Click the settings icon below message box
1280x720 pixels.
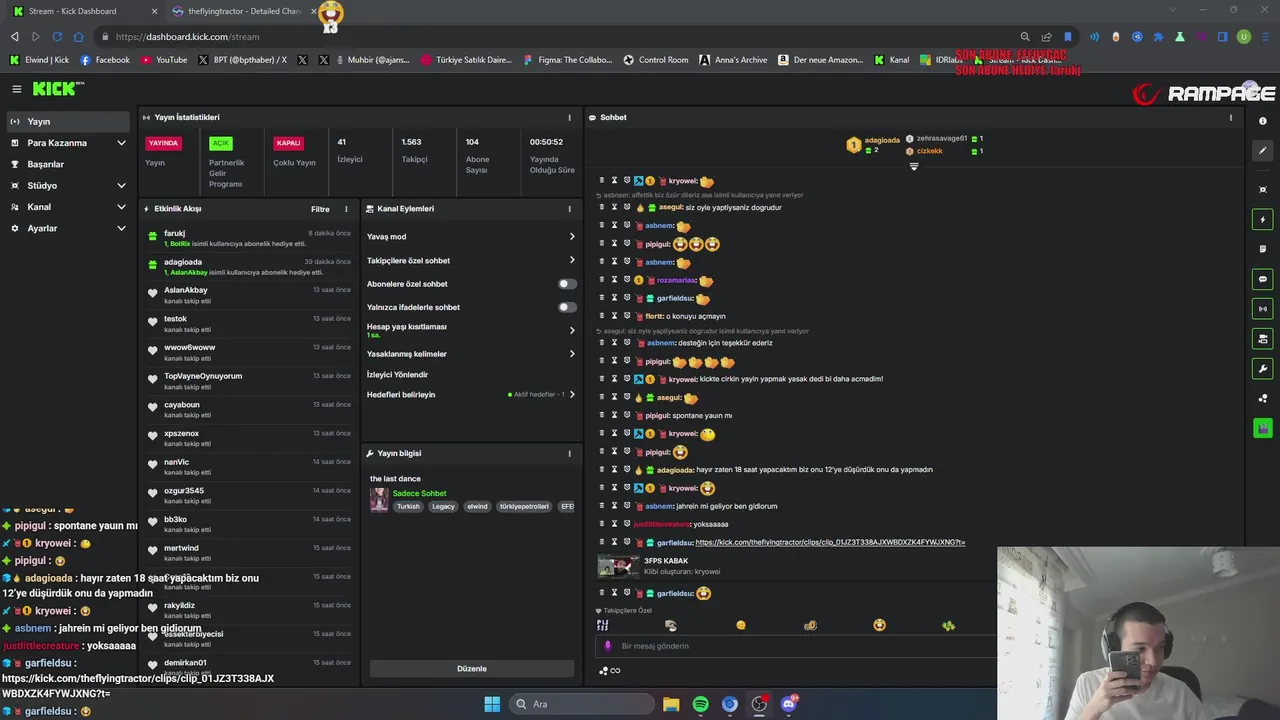603,671
